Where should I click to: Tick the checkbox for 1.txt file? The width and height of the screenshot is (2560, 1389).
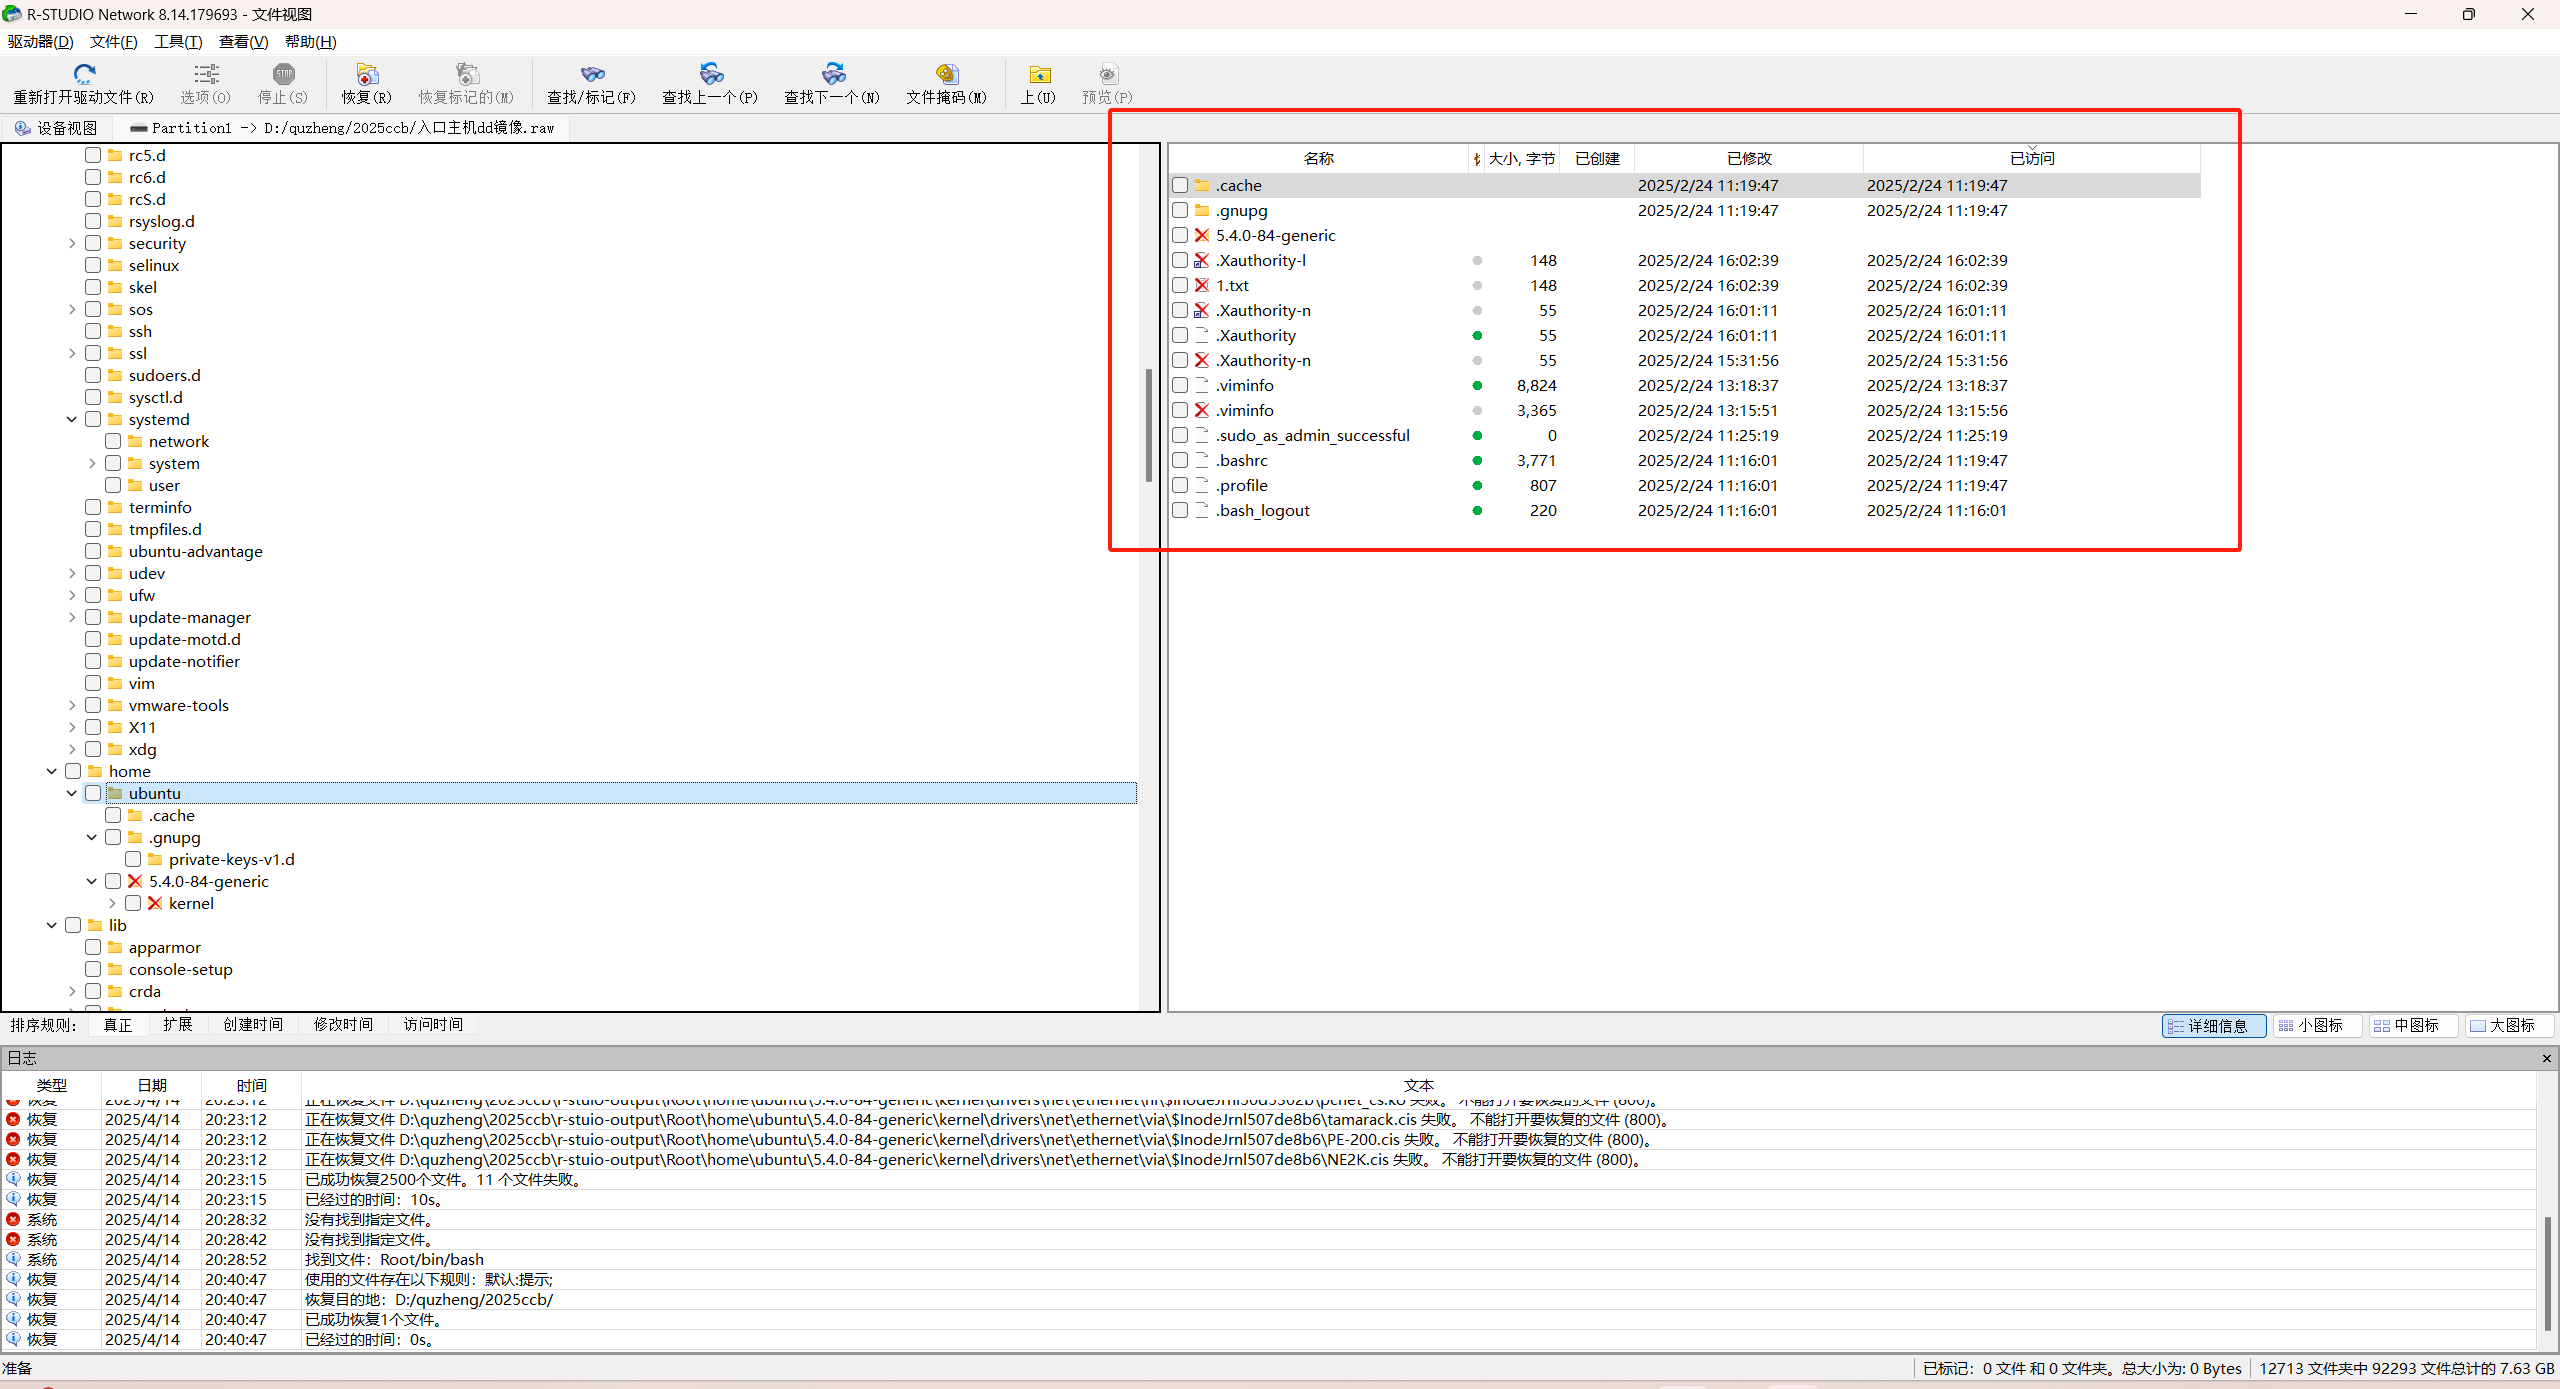click(x=1180, y=285)
